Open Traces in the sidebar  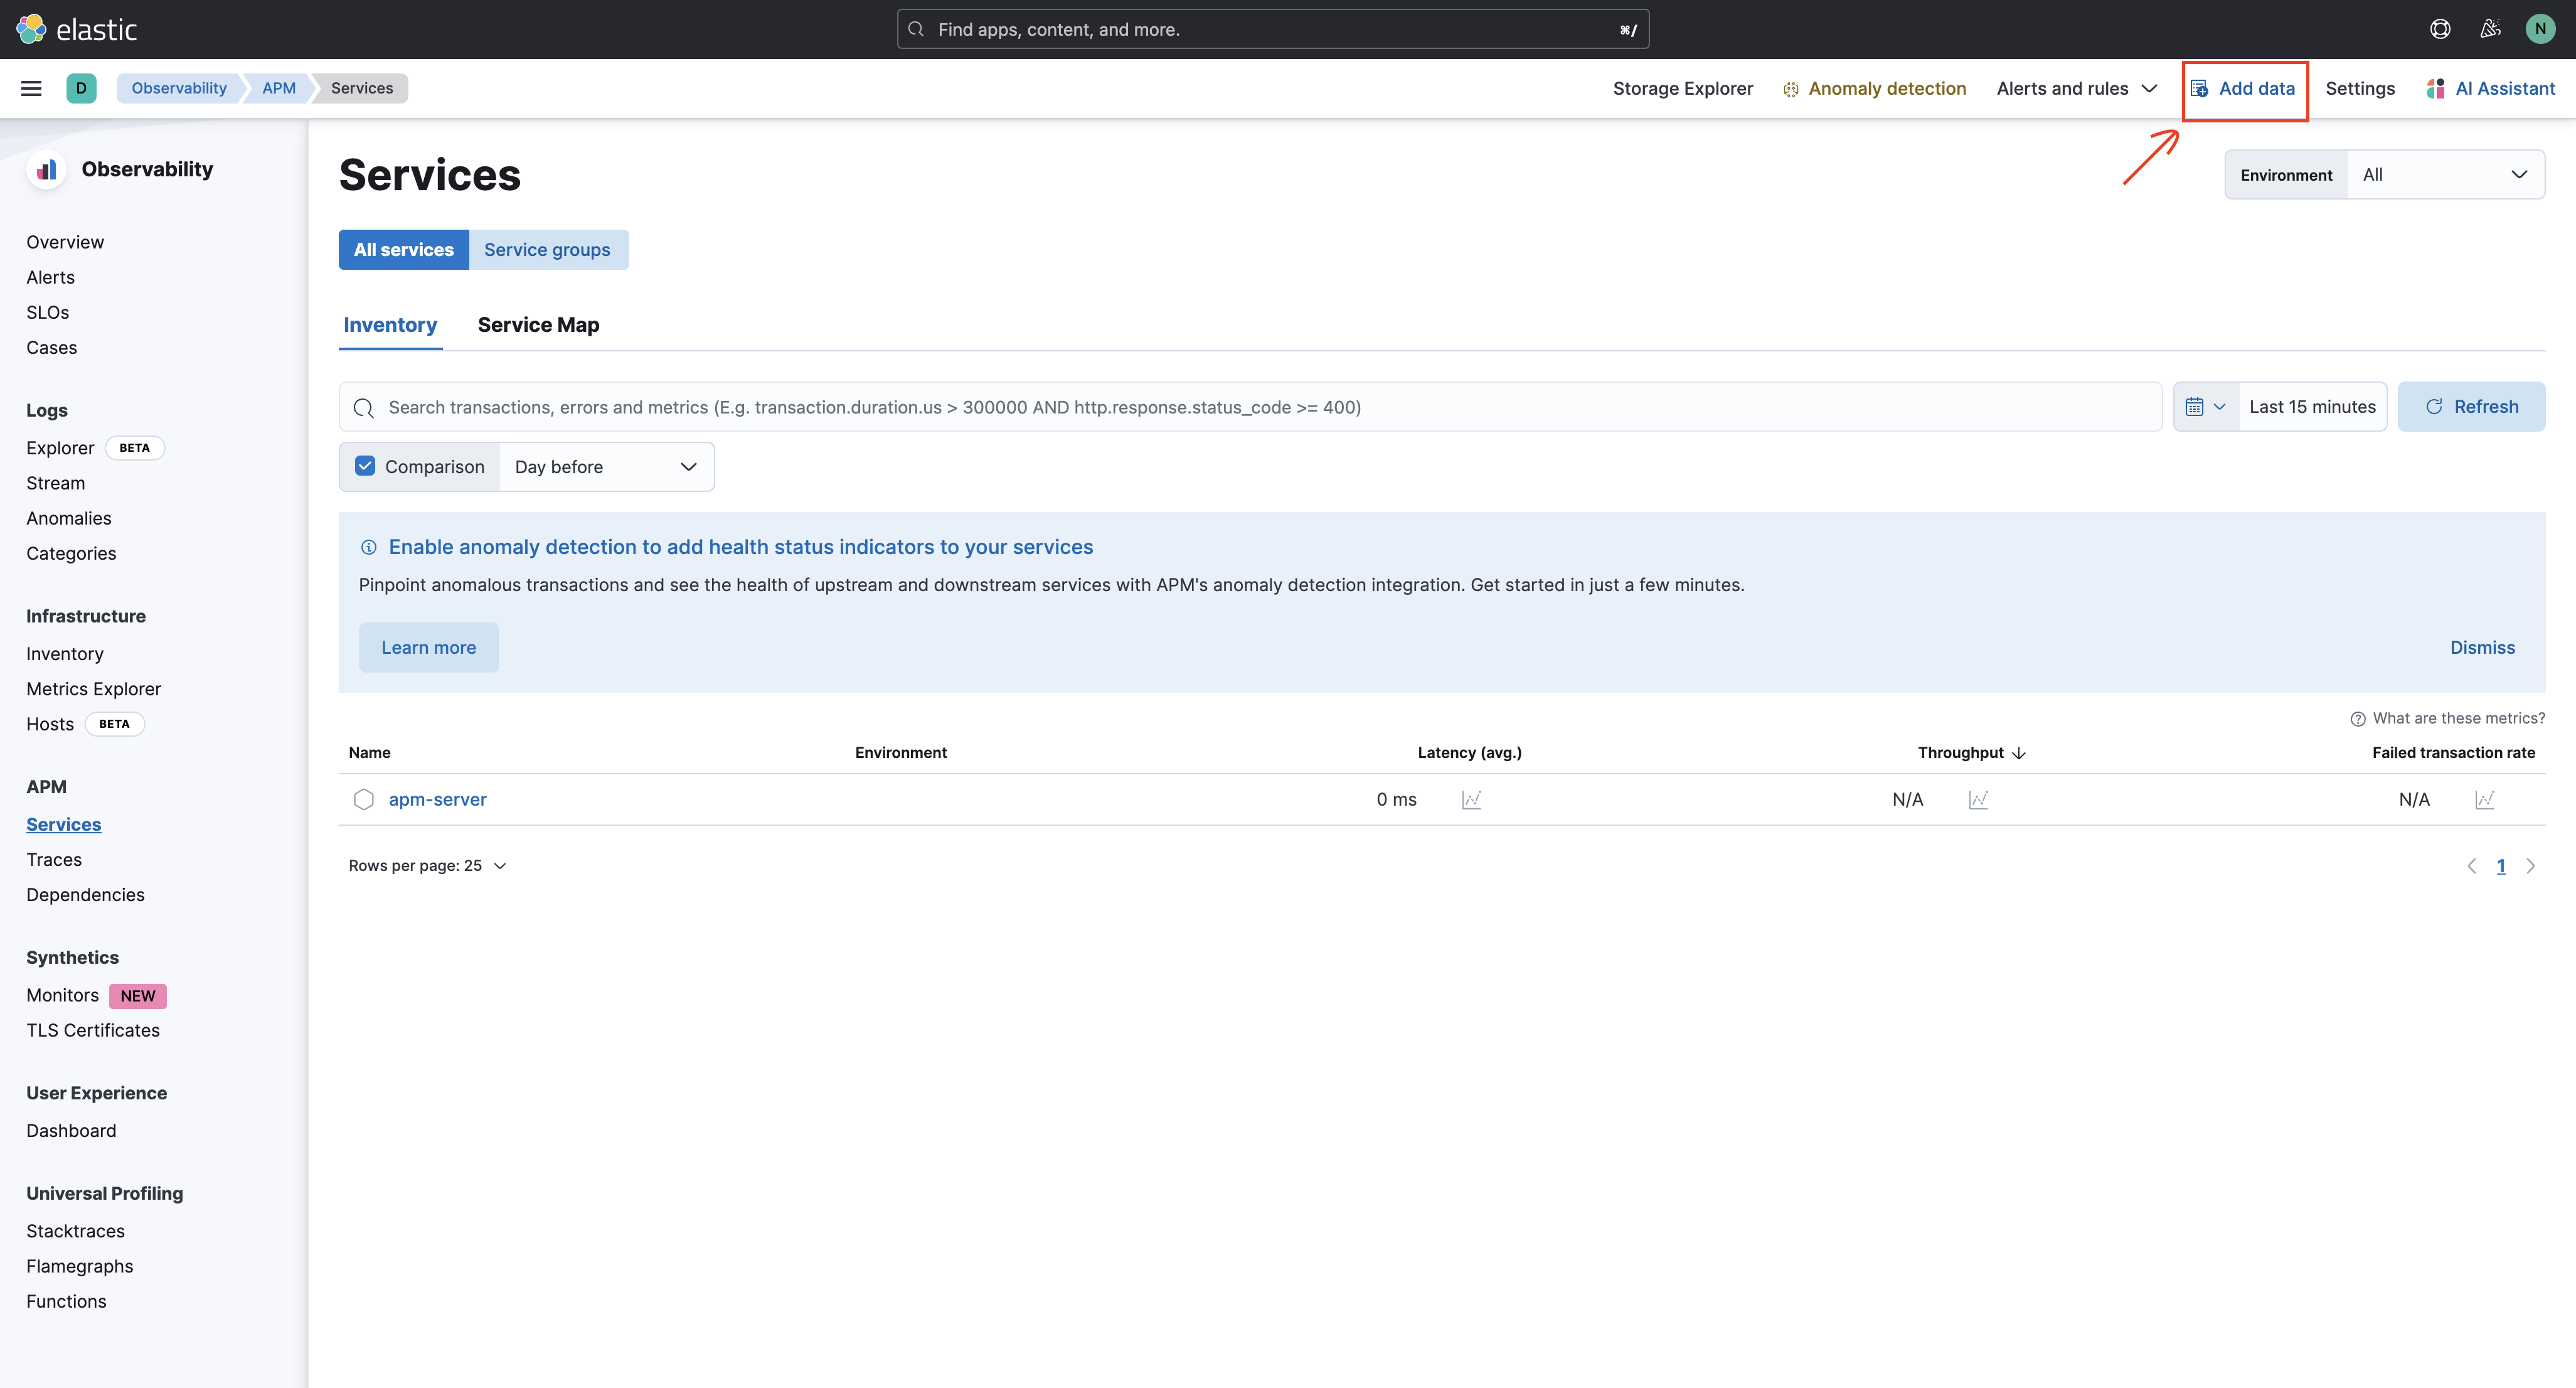click(x=54, y=860)
